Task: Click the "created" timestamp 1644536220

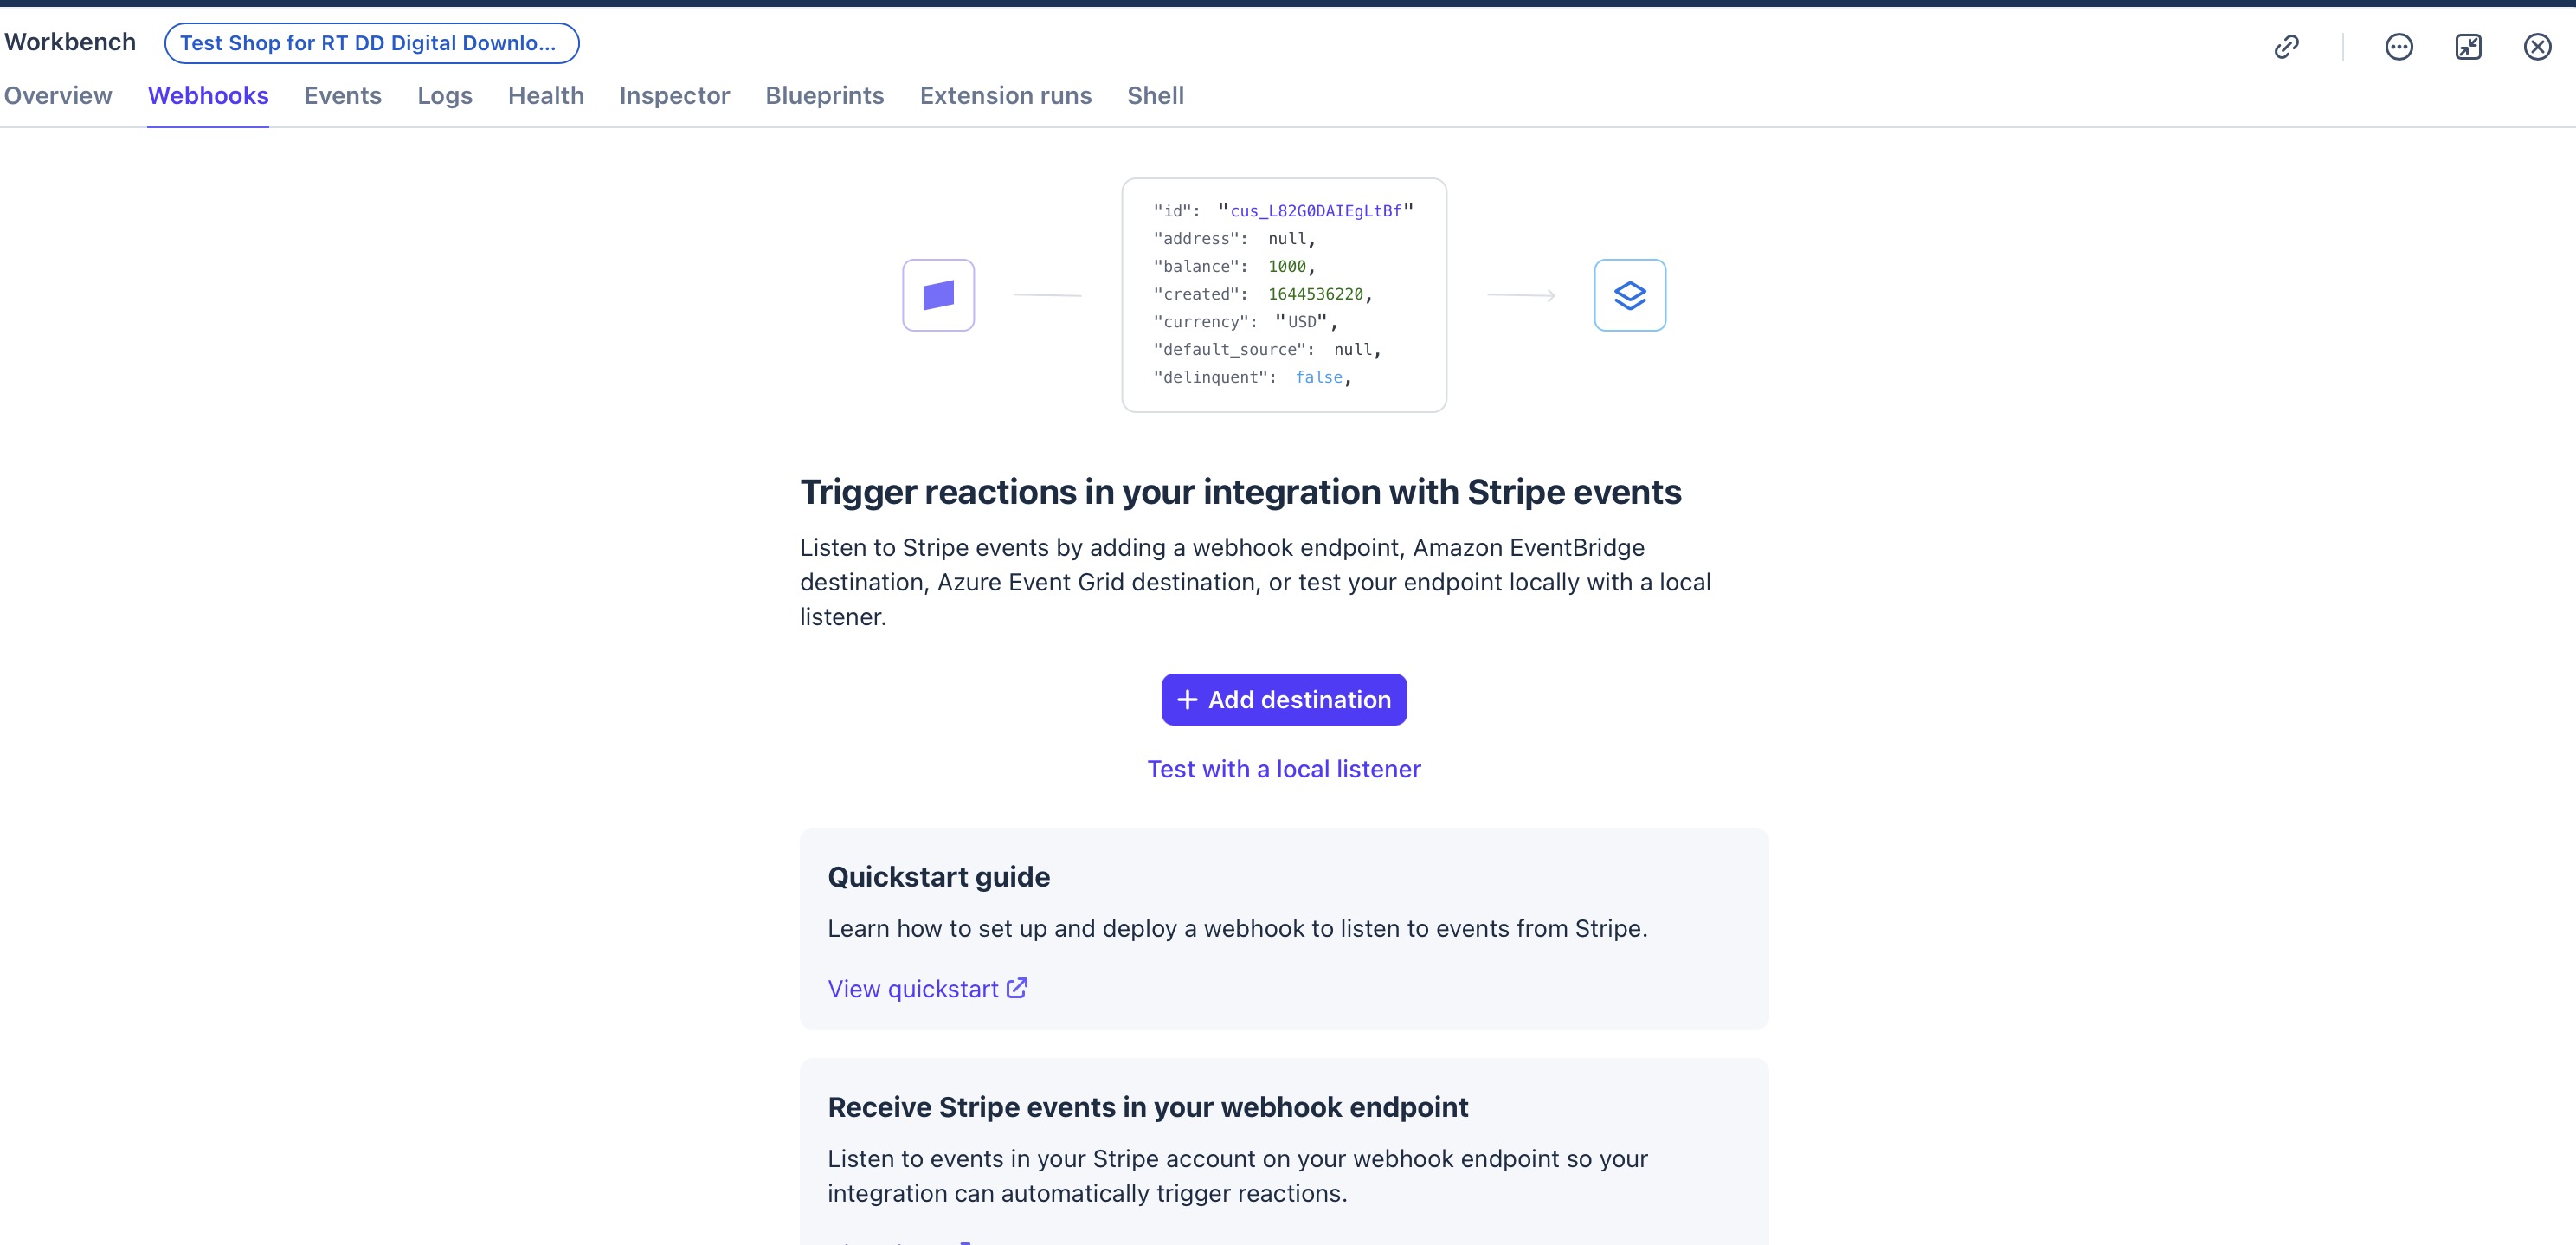Action: click(1316, 294)
